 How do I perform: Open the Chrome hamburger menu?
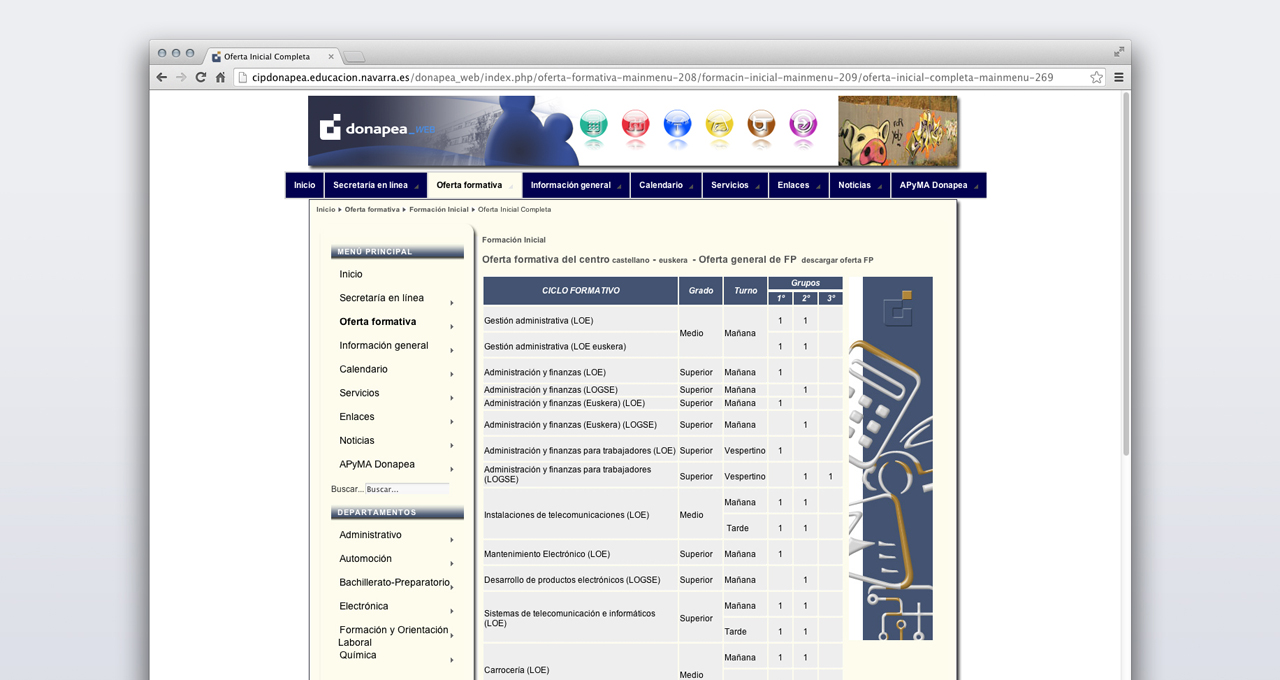[x=1119, y=77]
